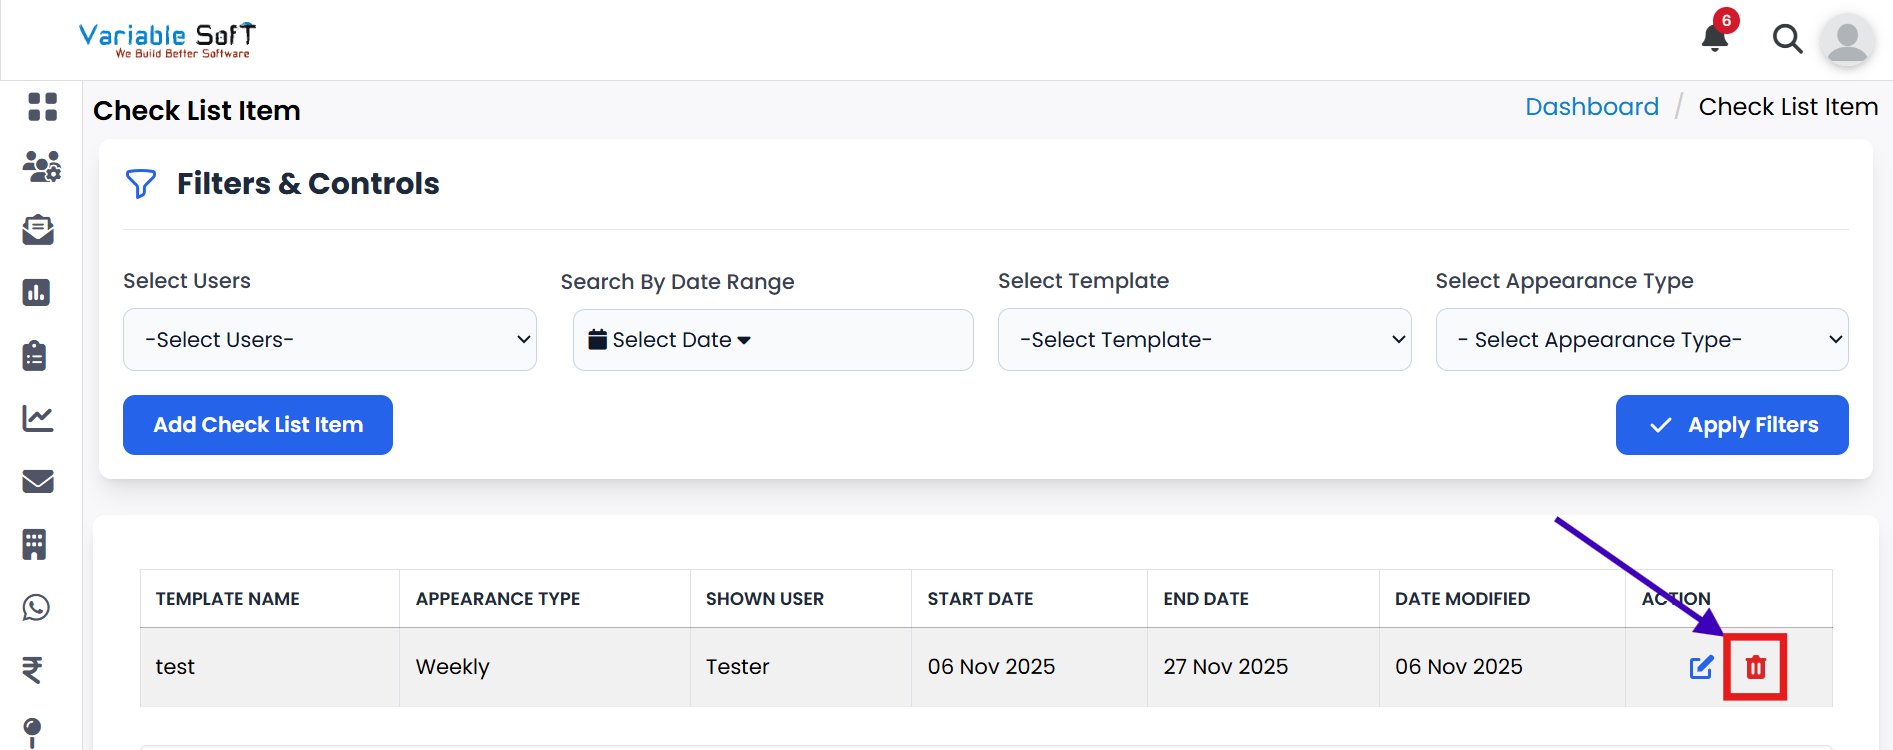Click the users management sidebar icon
The width and height of the screenshot is (1893, 750).
coord(41,167)
